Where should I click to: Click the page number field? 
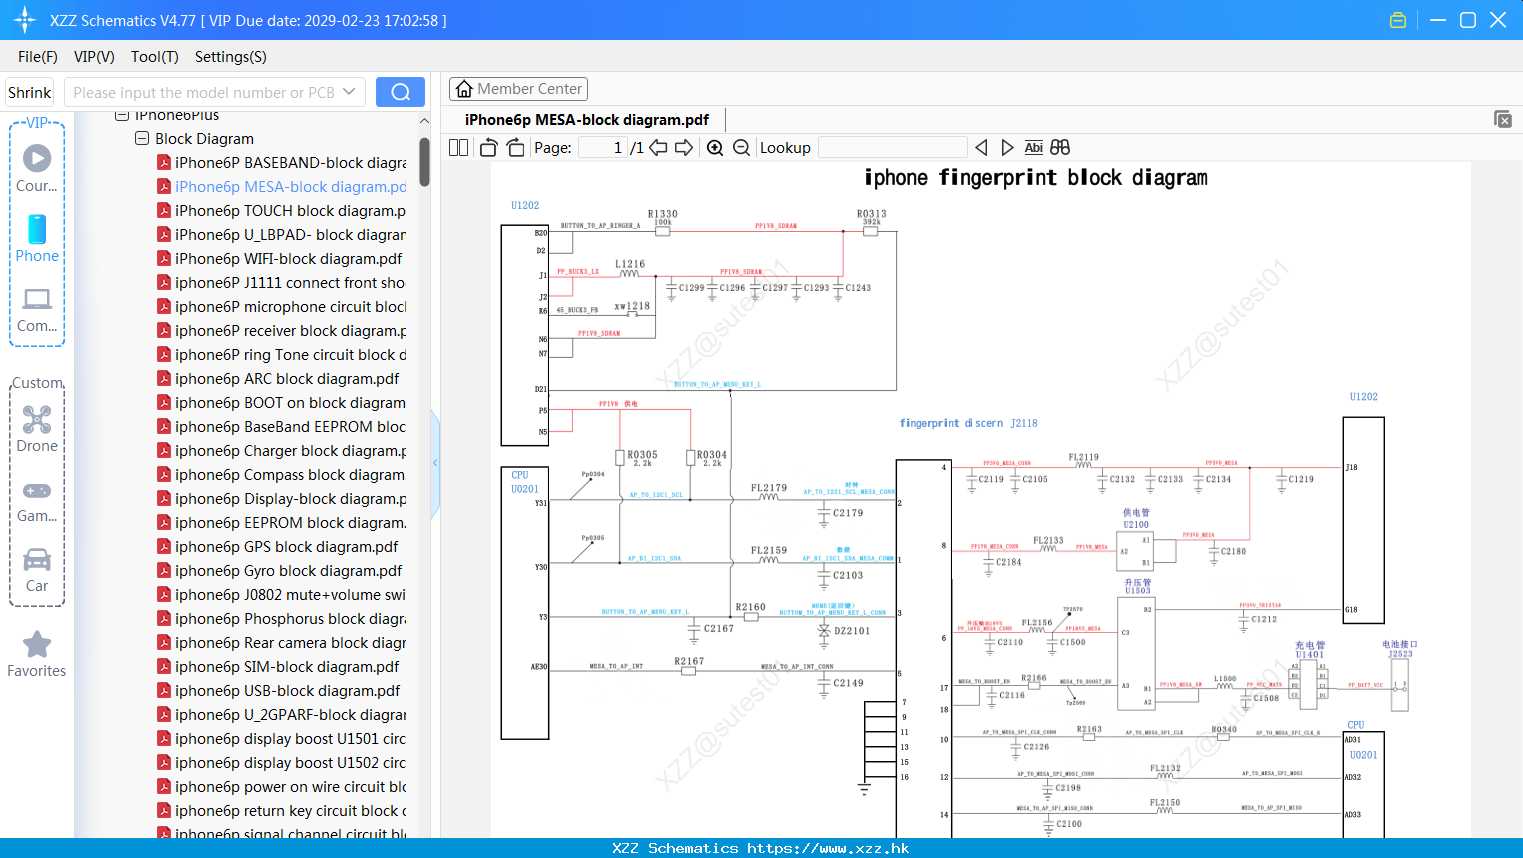(x=602, y=148)
